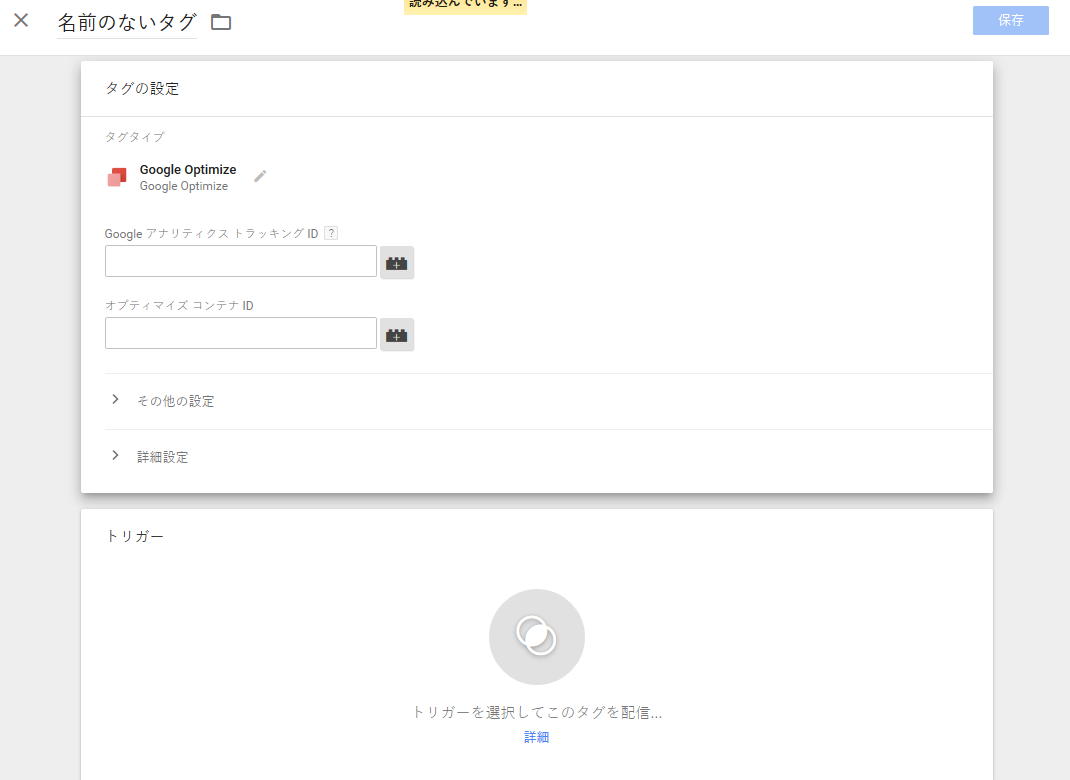Close the tag editor with the X icon
The width and height of the screenshot is (1070, 780).
tap(21, 20)
